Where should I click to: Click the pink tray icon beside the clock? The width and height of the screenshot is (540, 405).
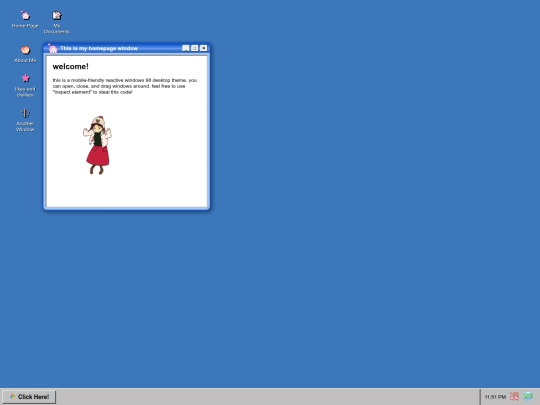pyautogui.click(x=514, y=396)
